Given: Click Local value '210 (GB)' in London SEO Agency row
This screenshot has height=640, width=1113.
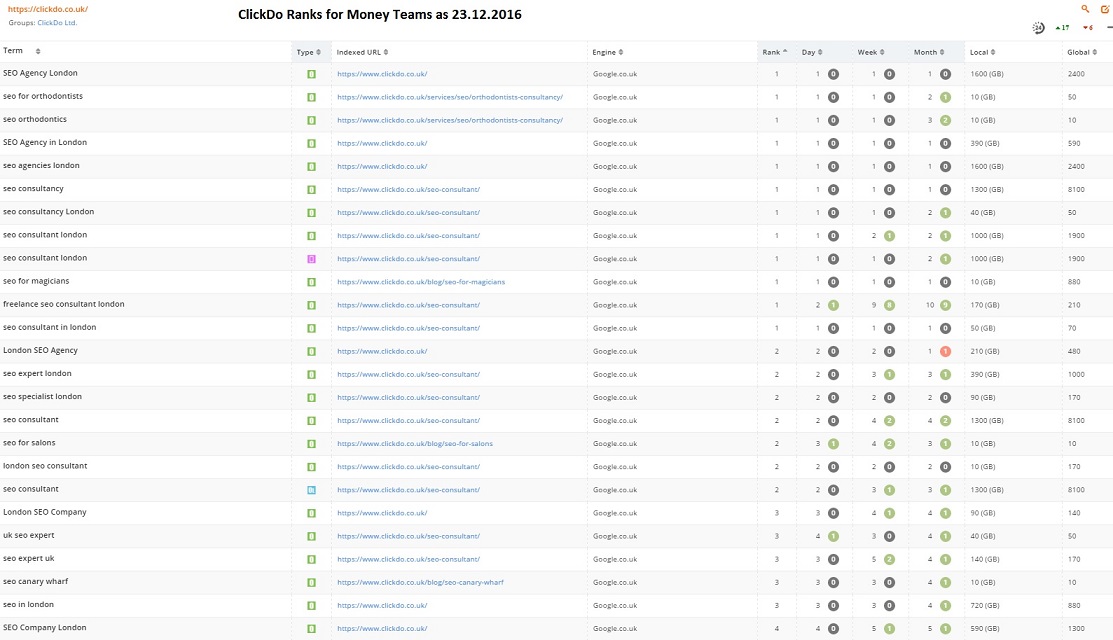Looking at the screenshot, I should tap(985, 351).
